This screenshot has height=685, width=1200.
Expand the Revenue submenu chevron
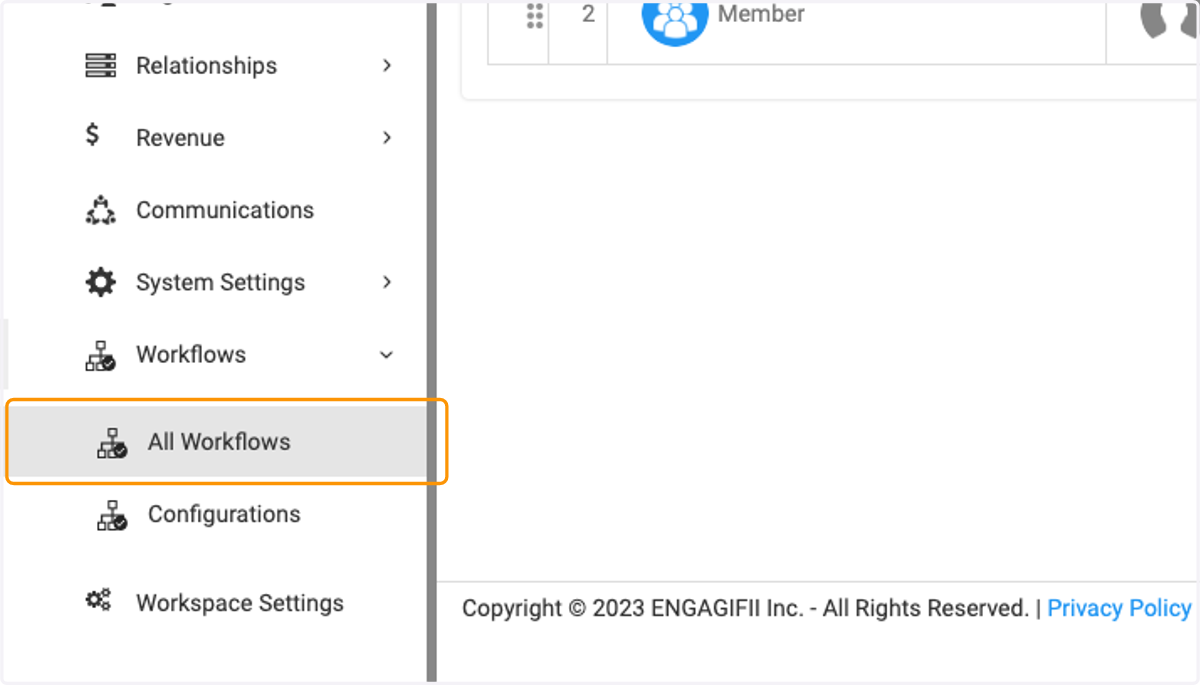tap(387, 138)
